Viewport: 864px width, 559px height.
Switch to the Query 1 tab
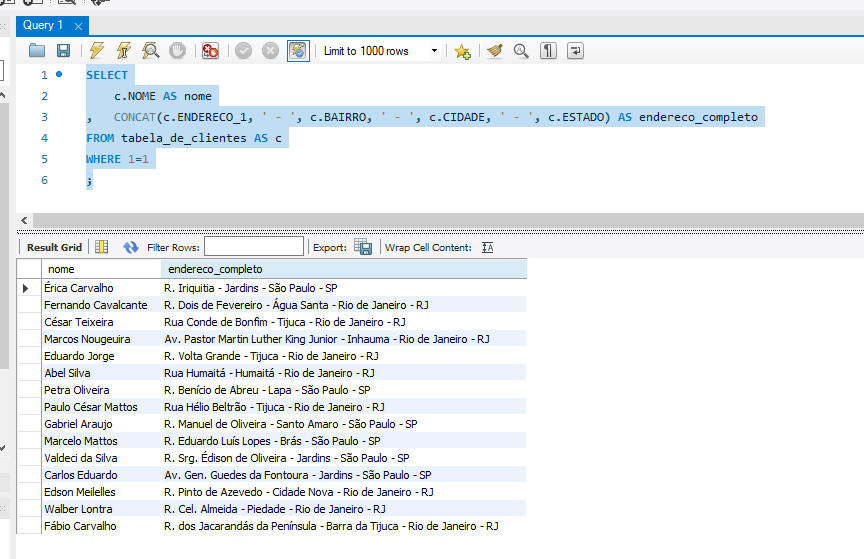tap(43, 25)
